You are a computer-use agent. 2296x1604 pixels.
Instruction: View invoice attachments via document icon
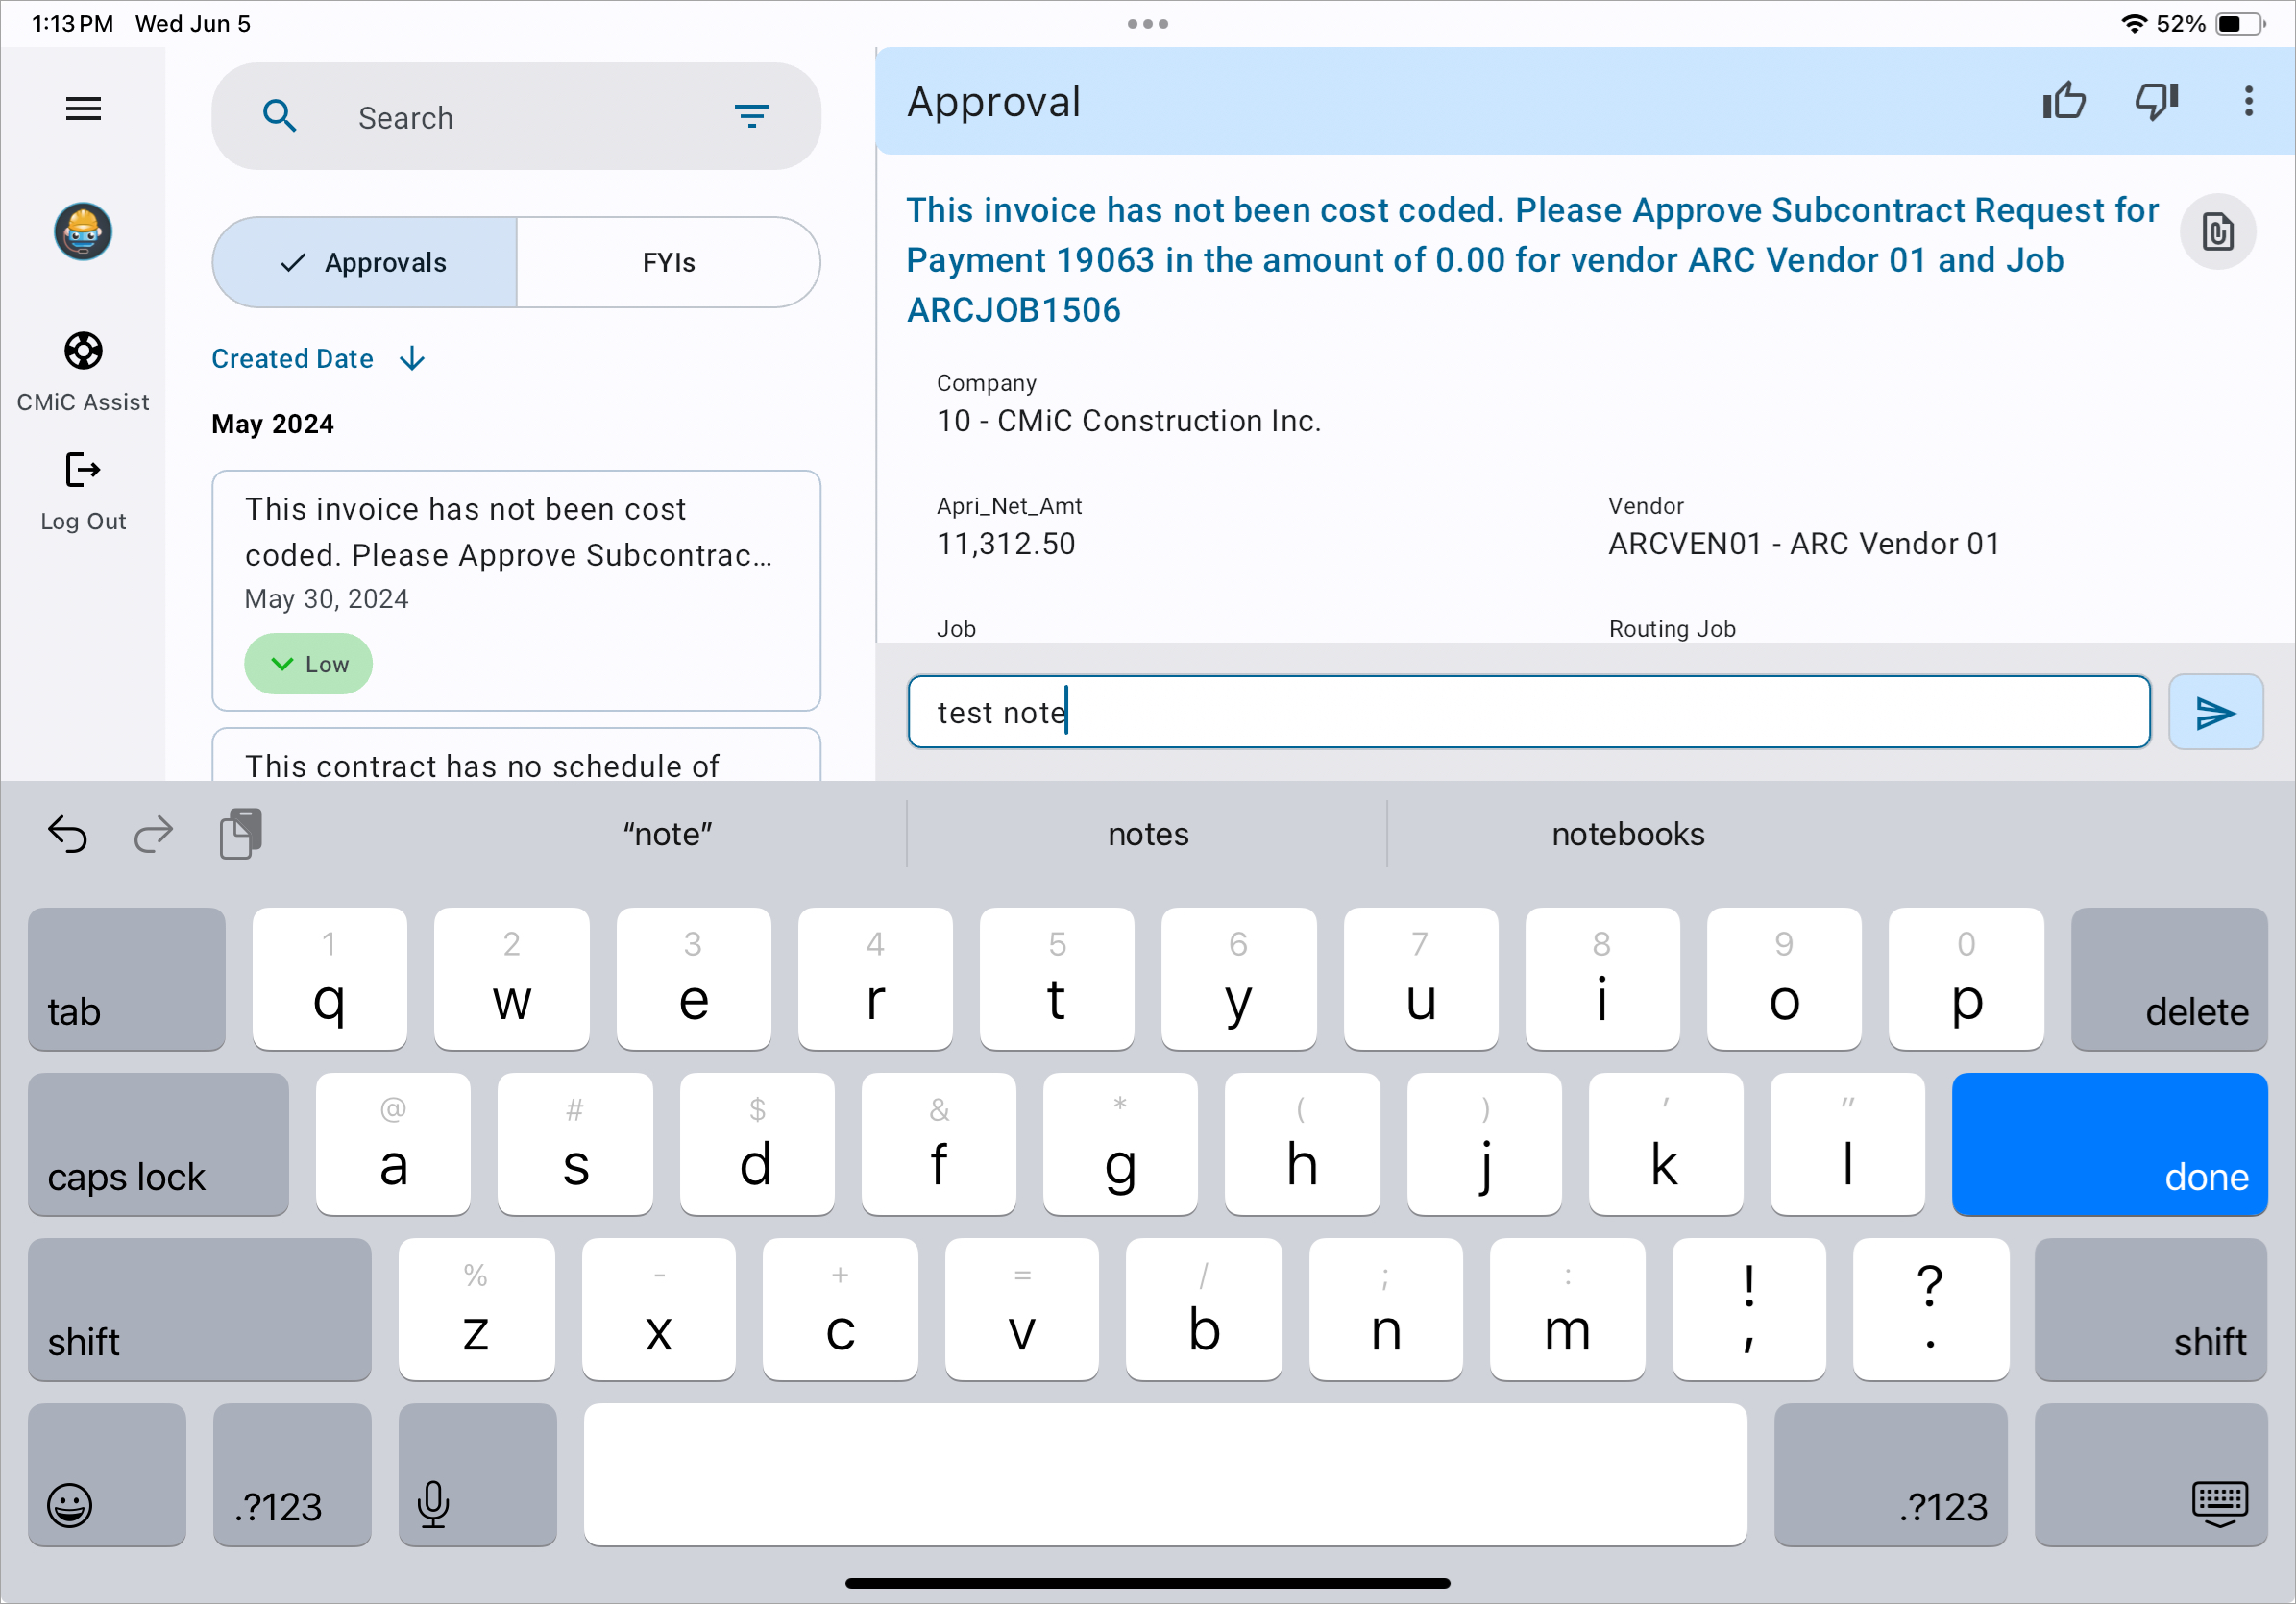tap(2218, 232)
